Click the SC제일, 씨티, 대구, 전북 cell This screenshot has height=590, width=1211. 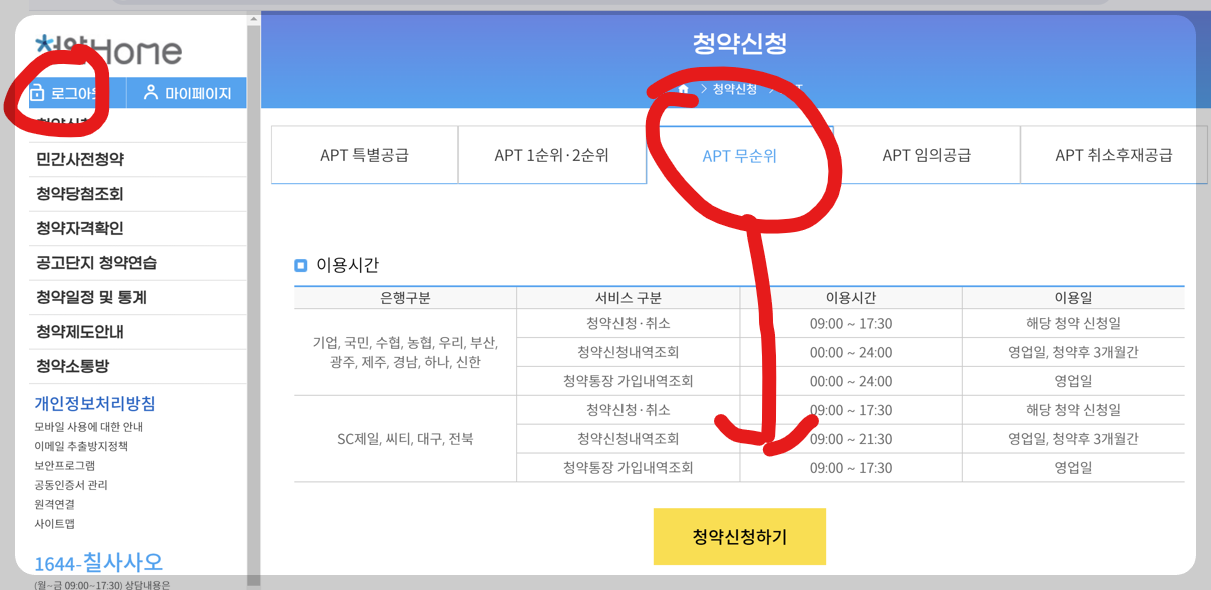[405, 439]
